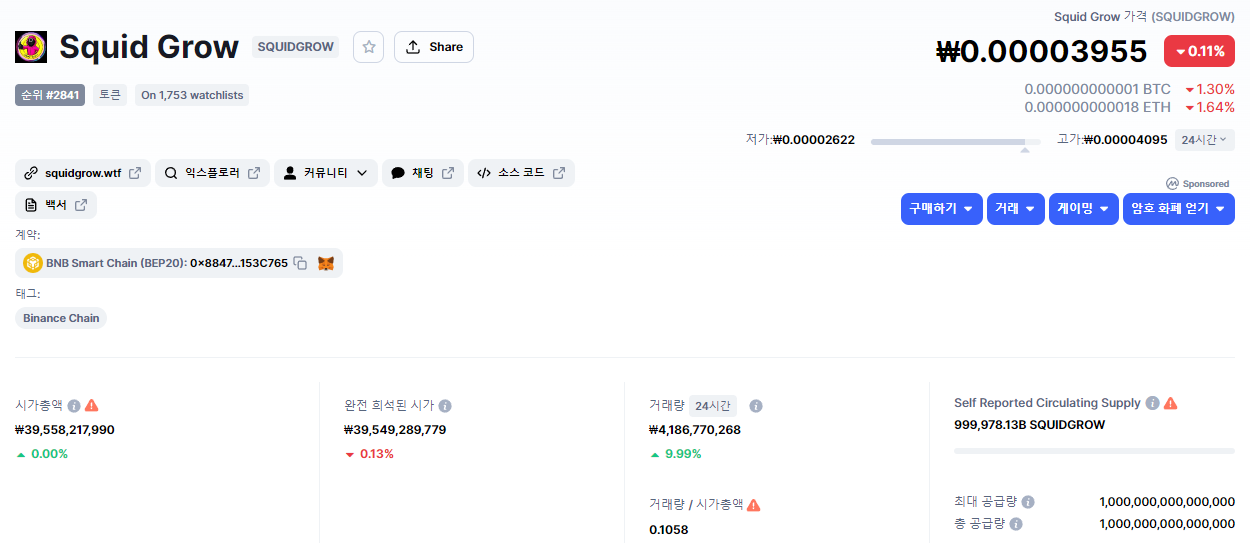
Task: Add token to MetaMask via fox icon
Action: pos(326,263)
